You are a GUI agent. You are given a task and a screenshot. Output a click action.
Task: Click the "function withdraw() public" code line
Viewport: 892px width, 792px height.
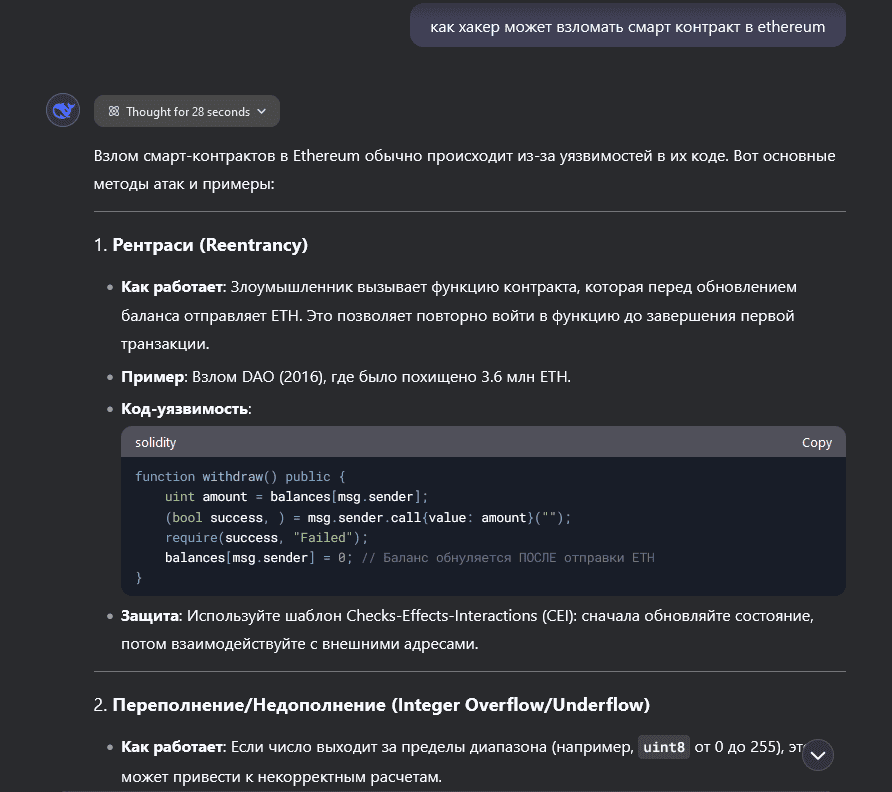point(239,477)
